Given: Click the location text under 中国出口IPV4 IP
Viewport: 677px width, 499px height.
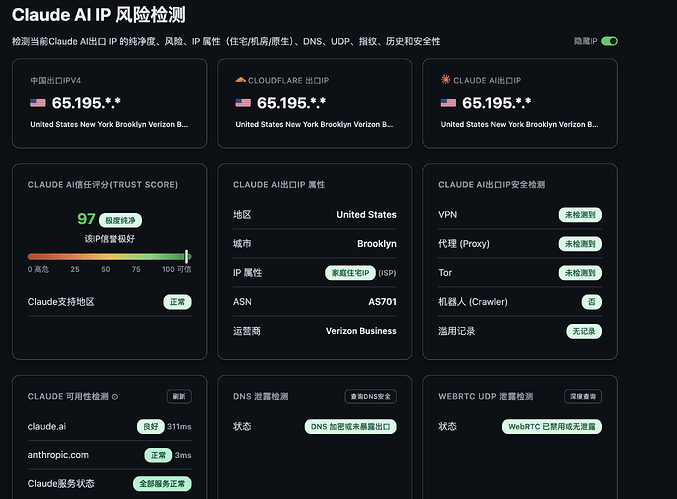Looking at the screenshot, I should tap(109, 124).
